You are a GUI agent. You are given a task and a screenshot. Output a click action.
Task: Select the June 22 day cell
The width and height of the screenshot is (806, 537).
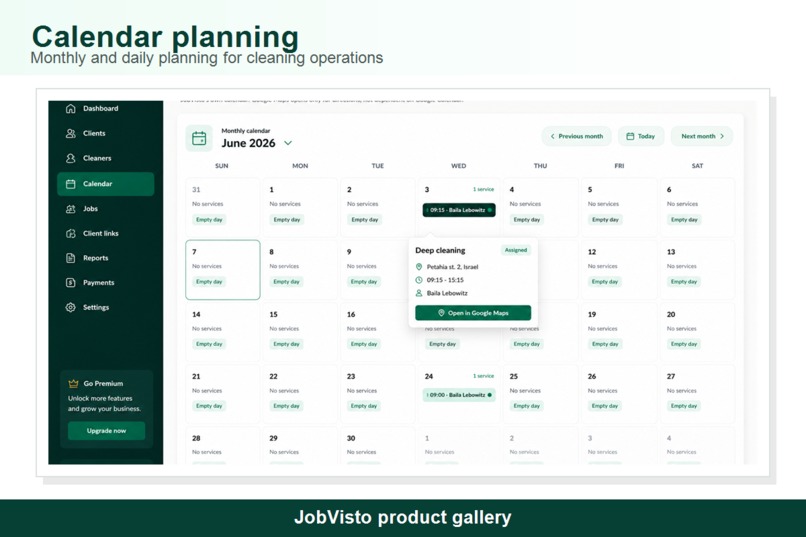tap(300, 394)
